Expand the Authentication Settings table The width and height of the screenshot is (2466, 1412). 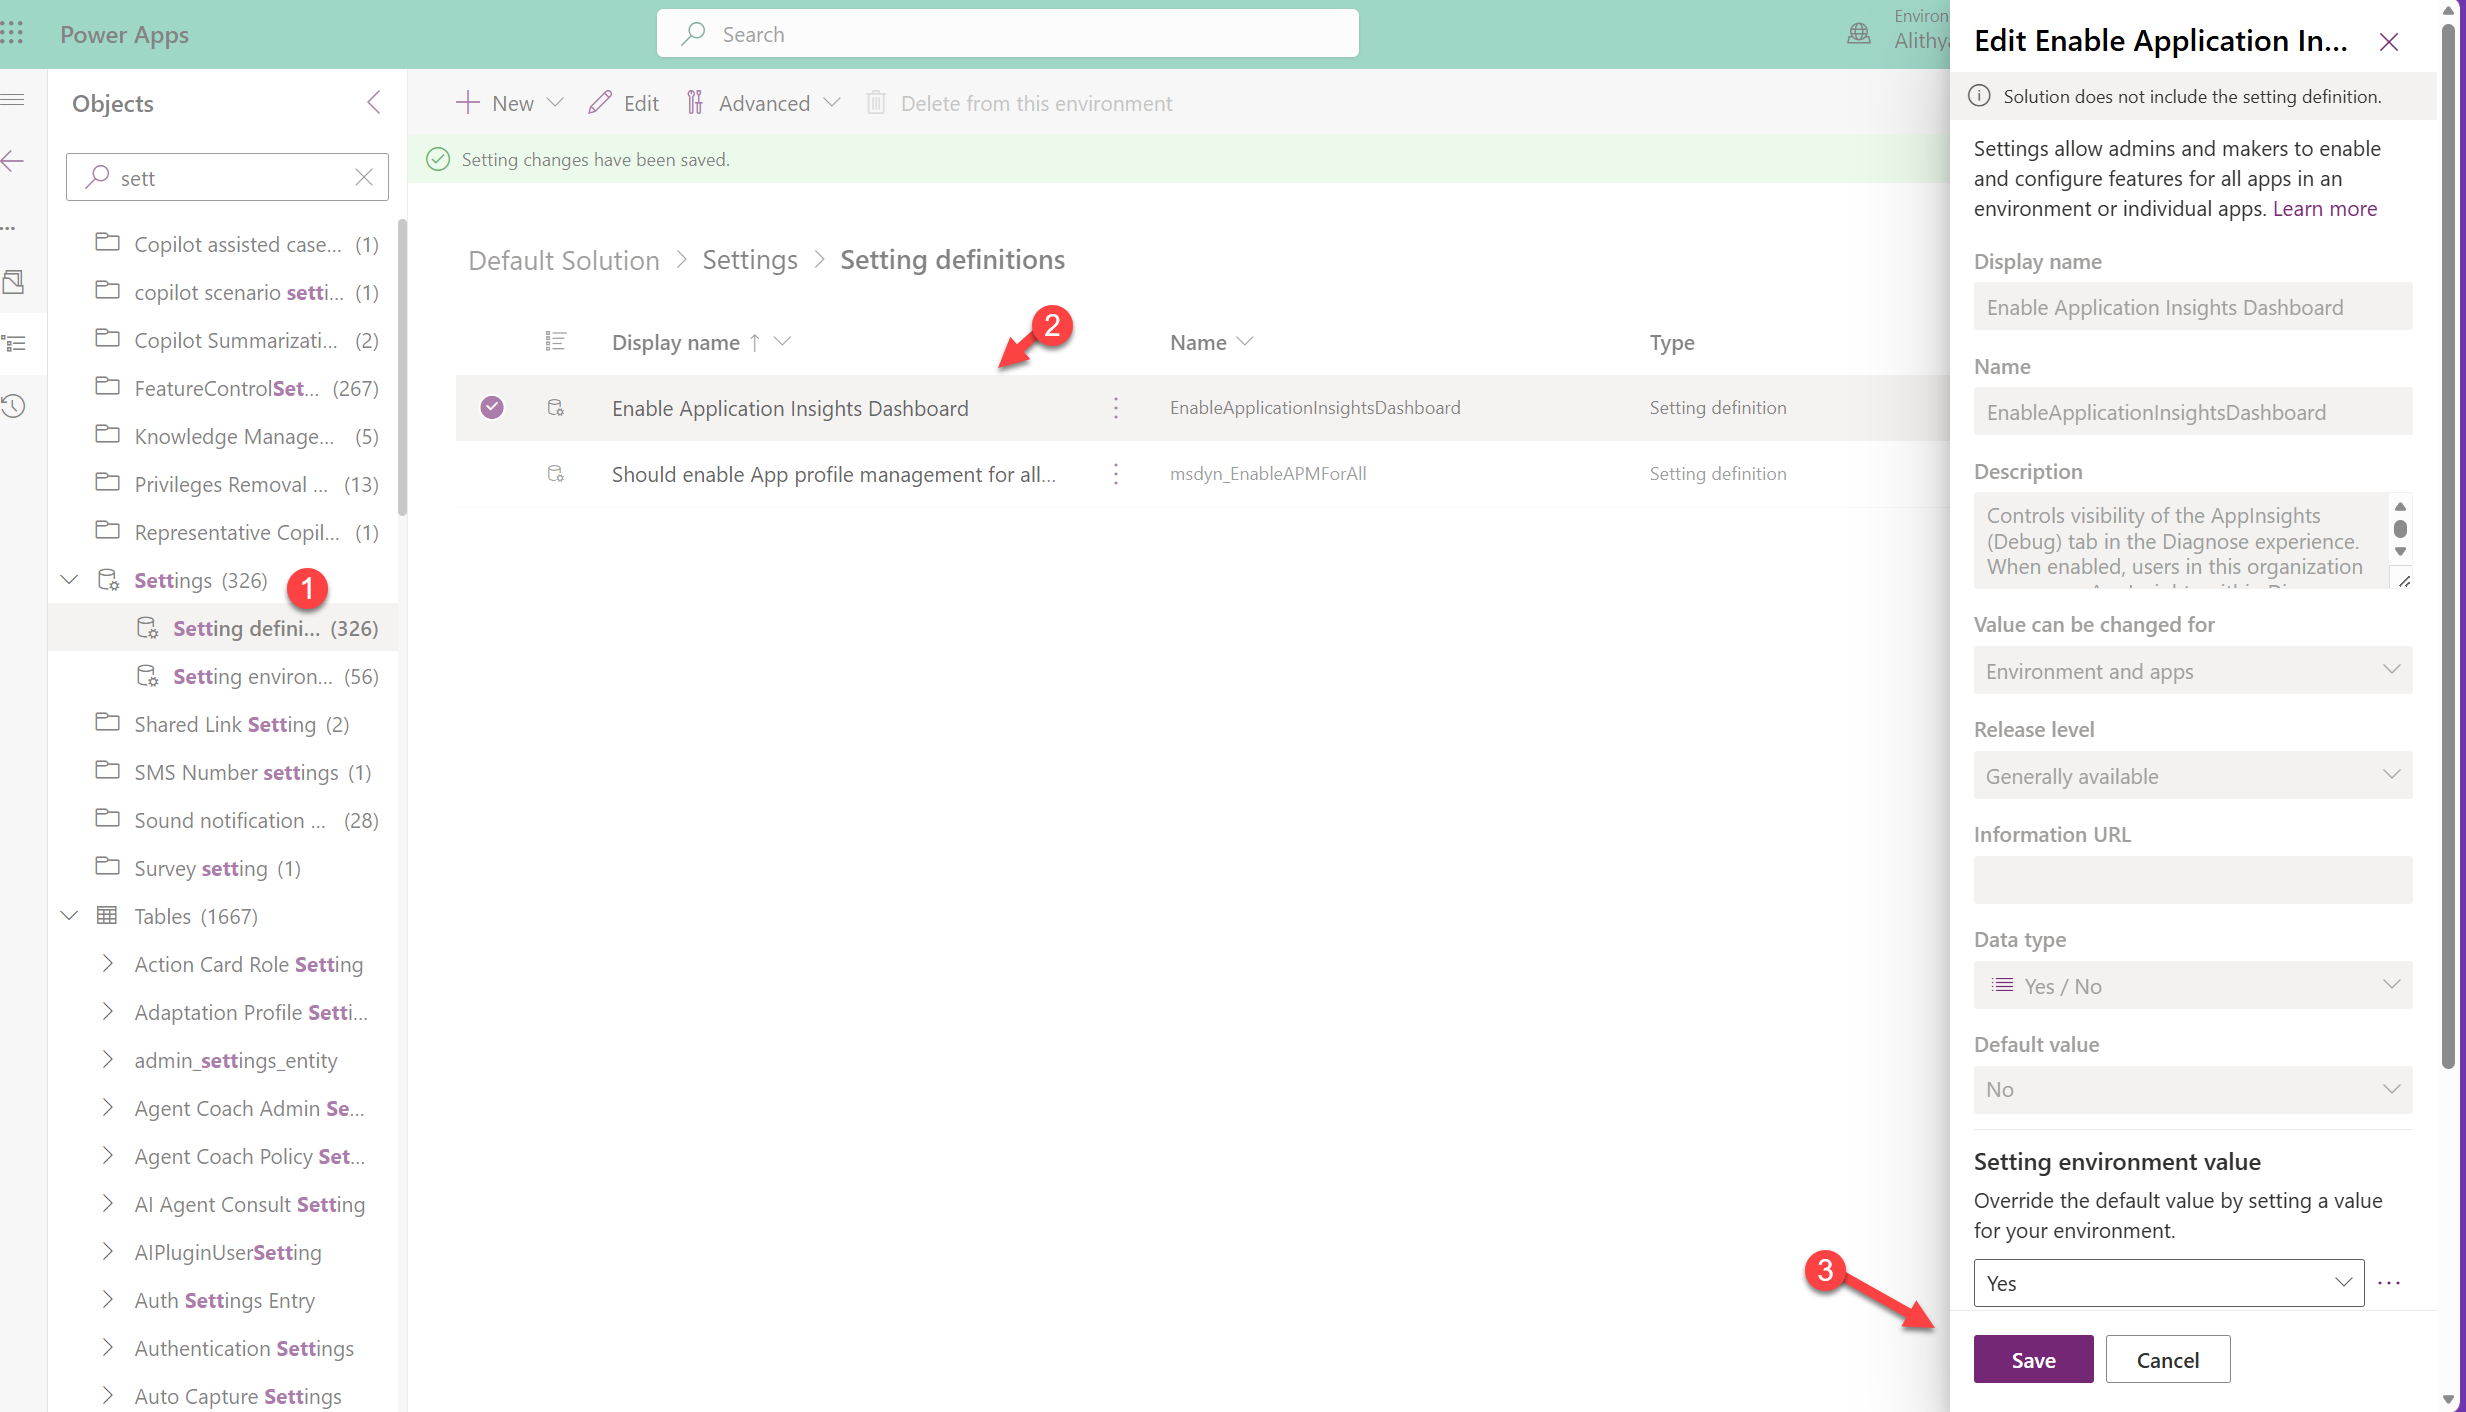[107, 1348]
